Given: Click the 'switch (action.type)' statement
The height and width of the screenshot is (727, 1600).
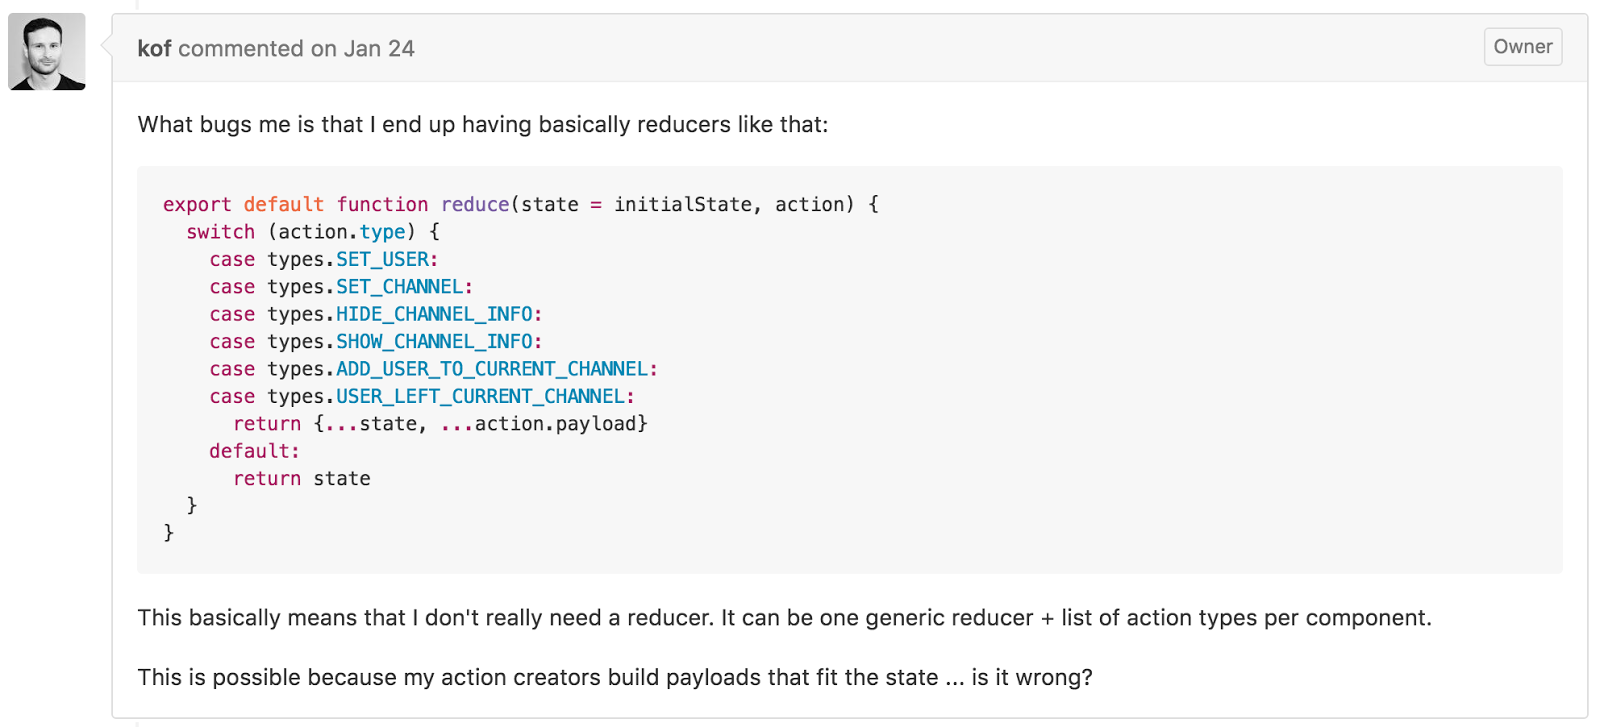Looking at the screenshot, I should pos(300,231).
